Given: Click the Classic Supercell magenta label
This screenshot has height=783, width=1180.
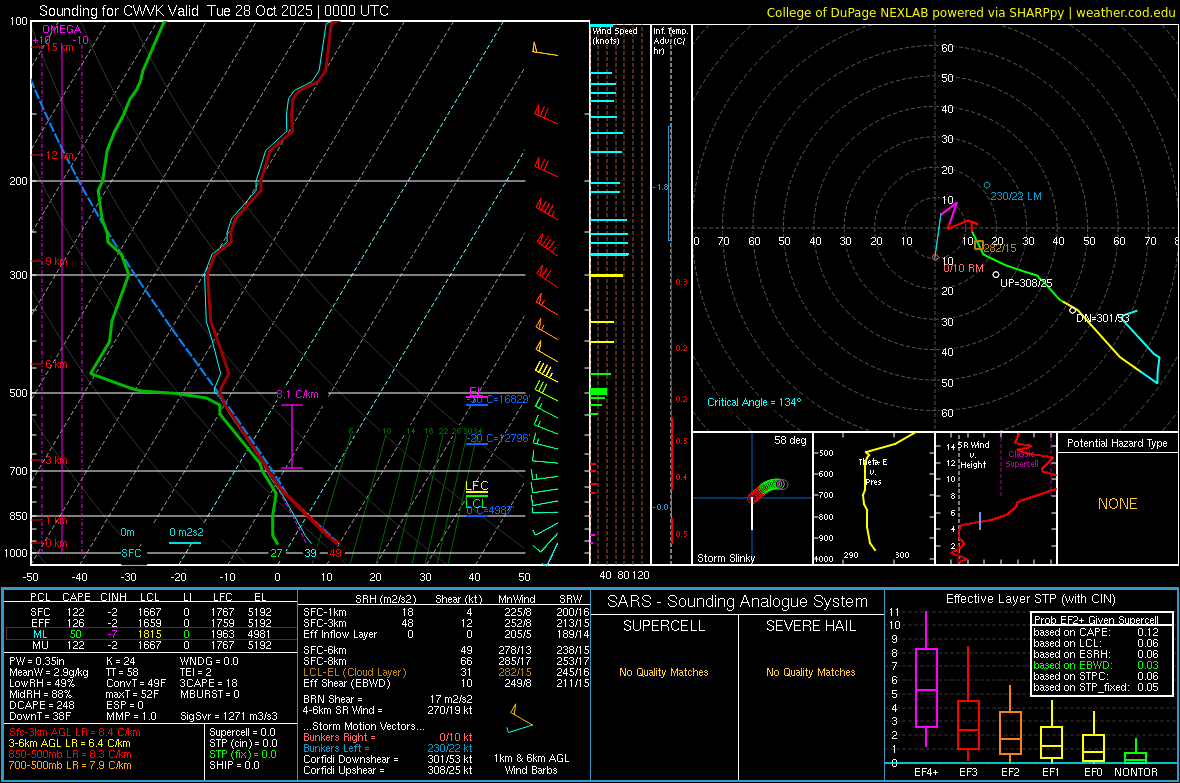Looking at the screenshot, I should (1022, 459).
